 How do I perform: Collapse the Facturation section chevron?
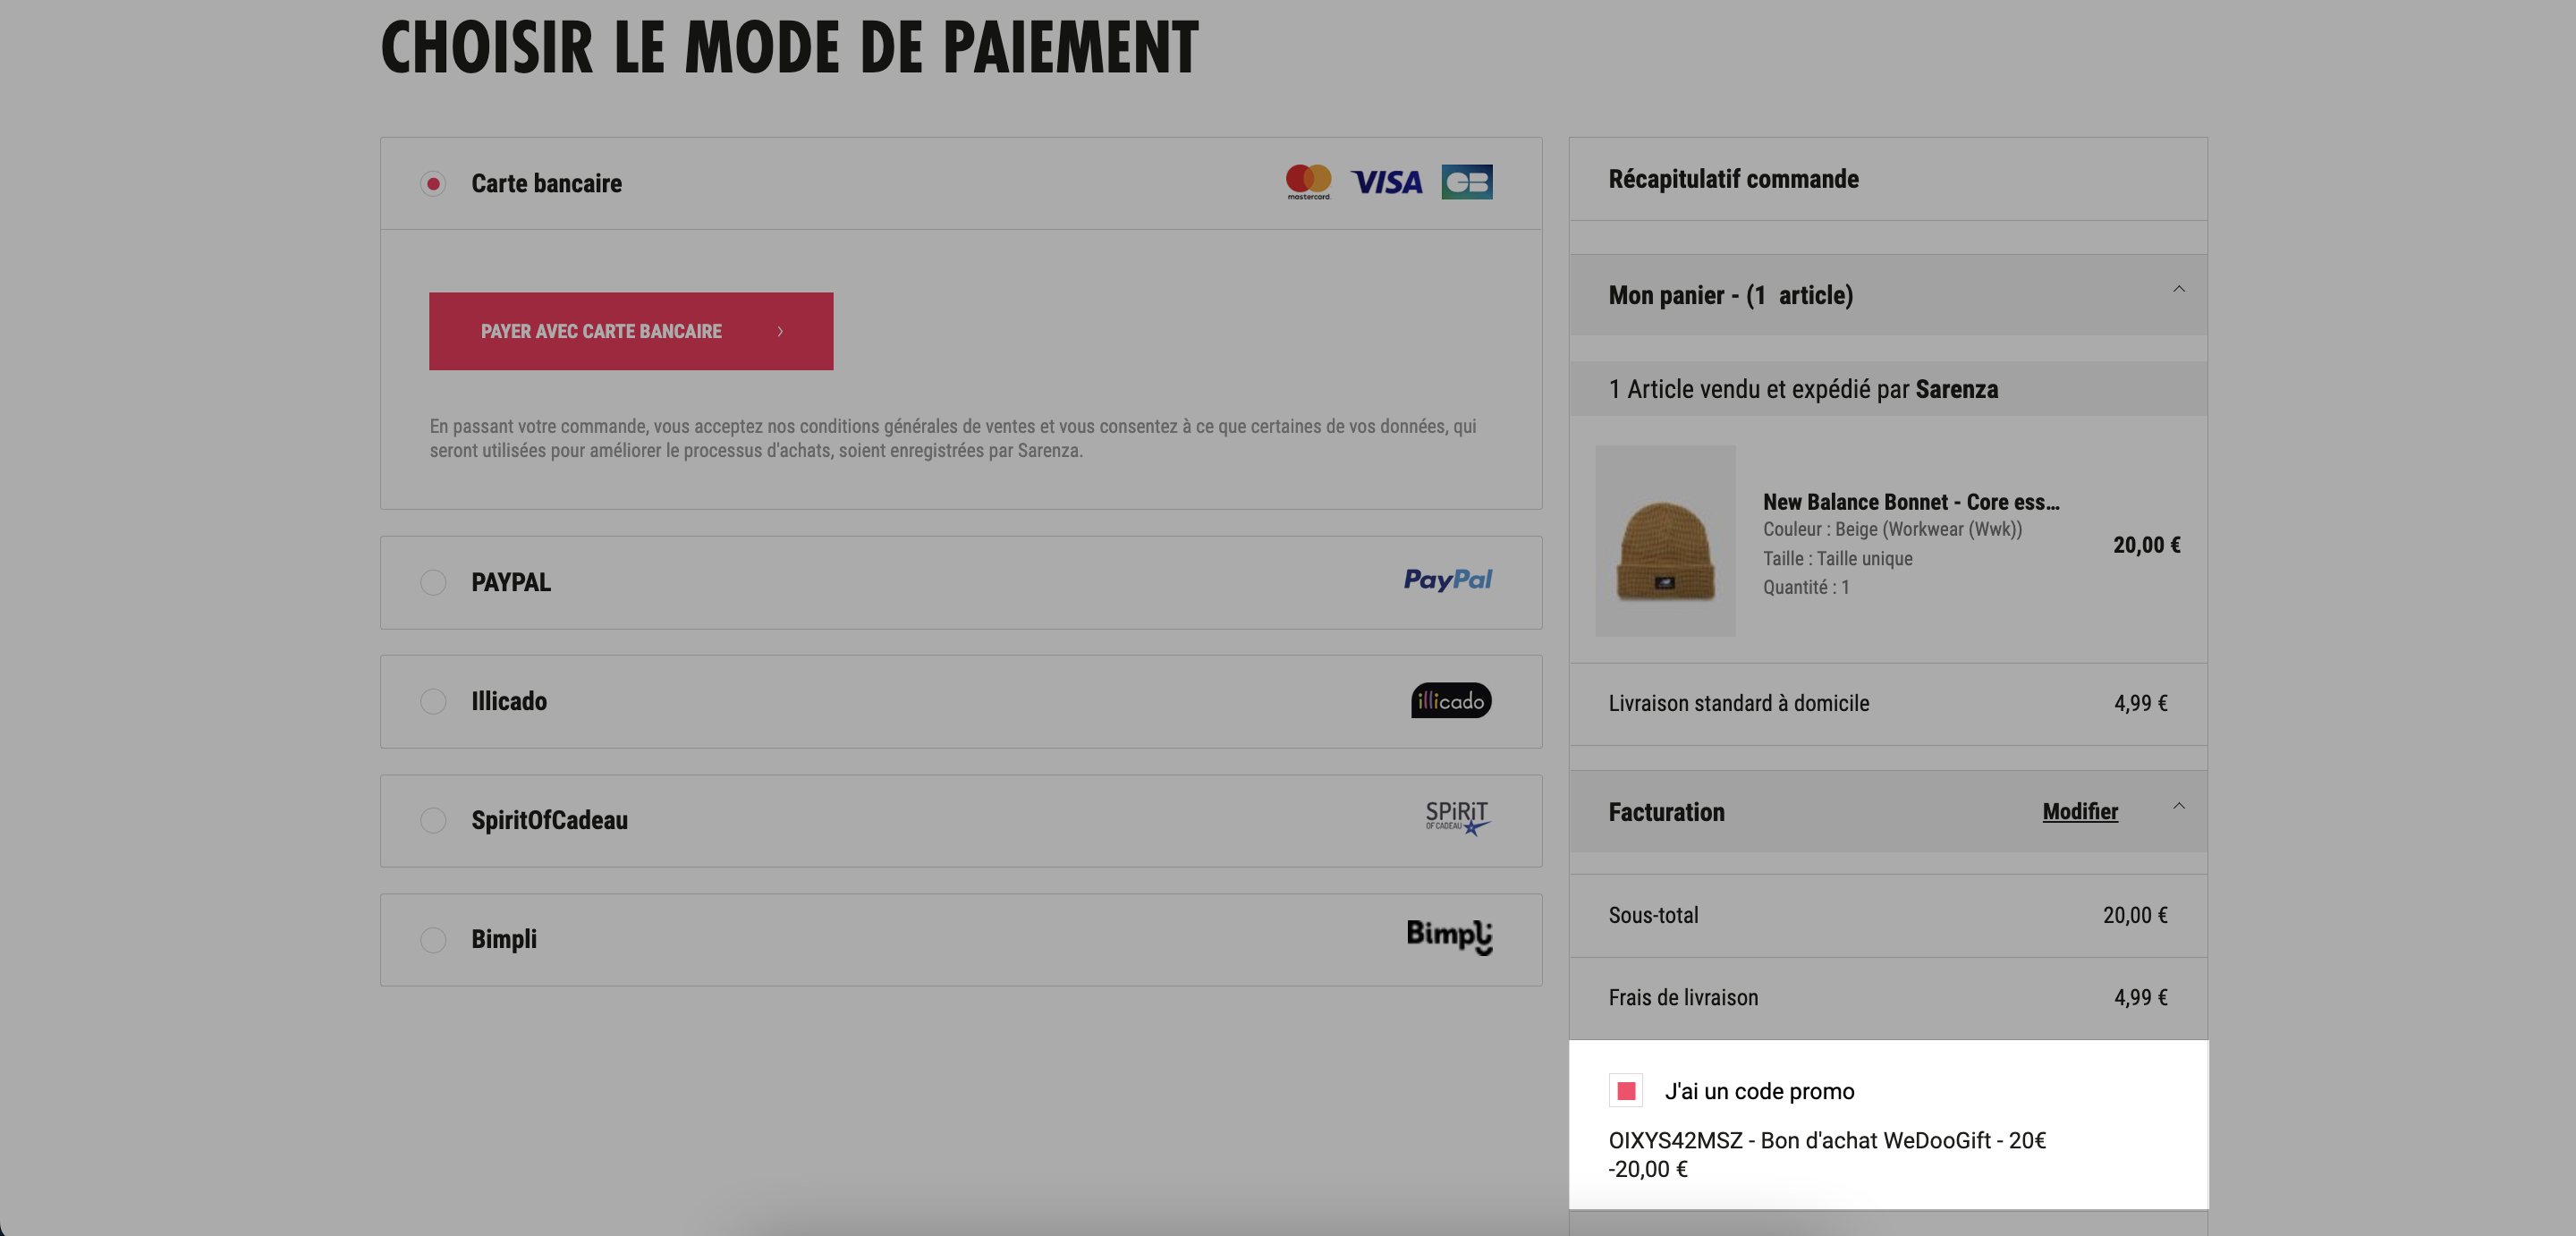[x=2178, y=806]
